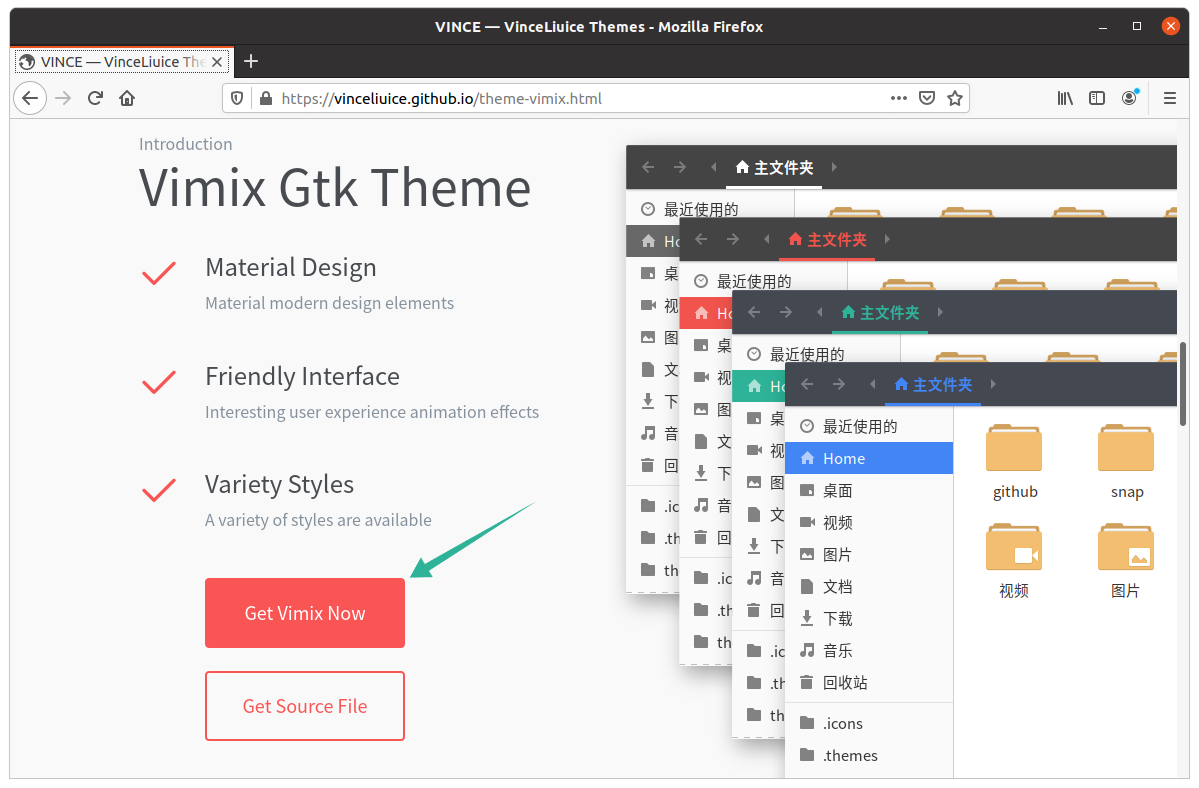Open Firefox Library icon

pos(1065,98)
